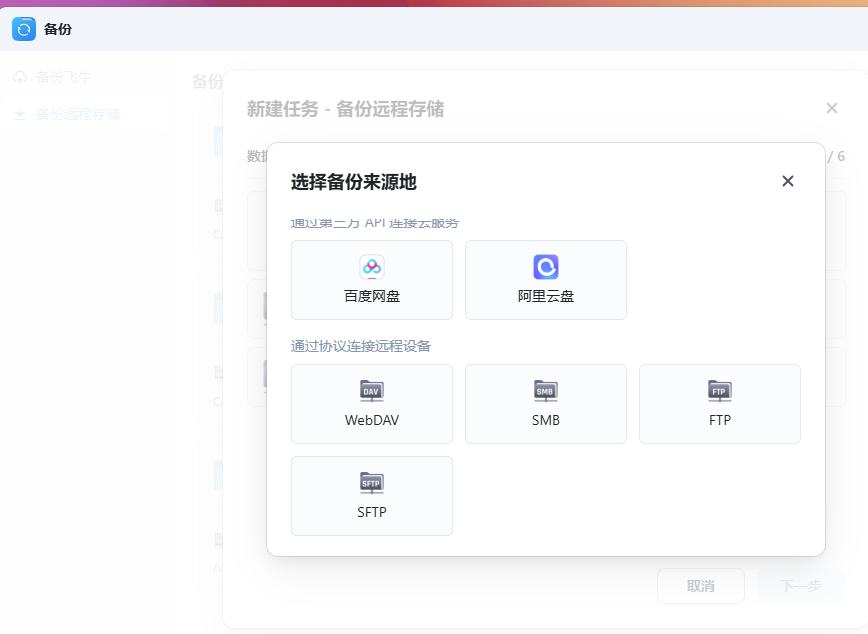
Task: Click the download icon beside 备份远程存储
Action: click(x=20, y=114)
